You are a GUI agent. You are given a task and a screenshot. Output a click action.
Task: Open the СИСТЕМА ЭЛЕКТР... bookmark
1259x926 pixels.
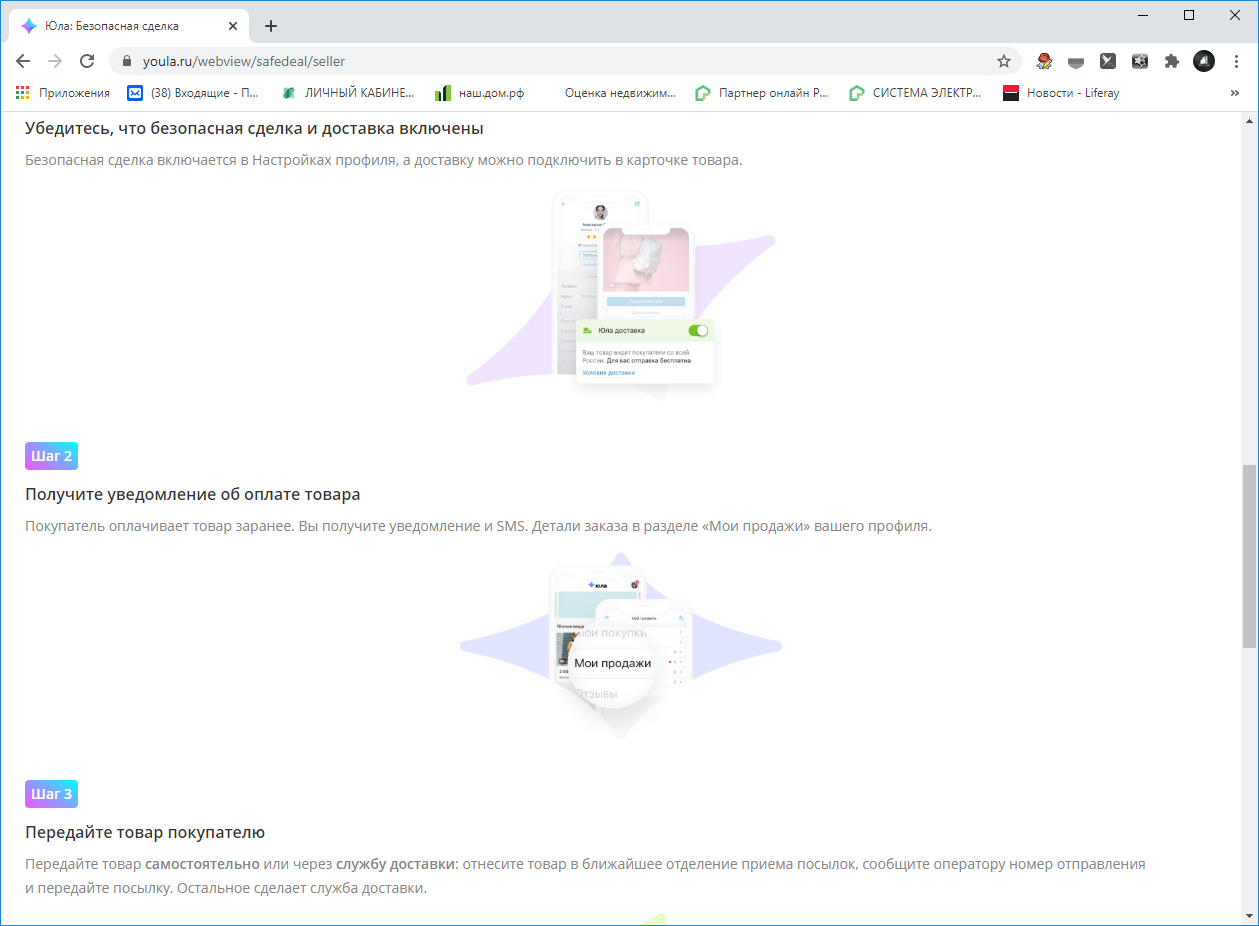coord(916,93)
